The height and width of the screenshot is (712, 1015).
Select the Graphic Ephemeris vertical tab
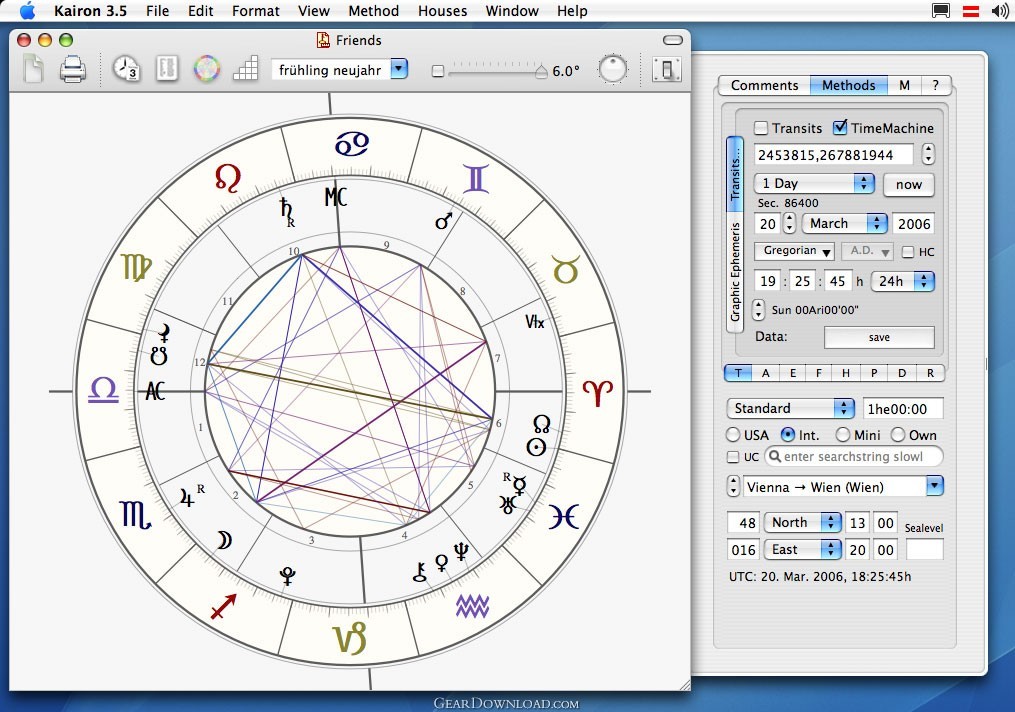(735, 271)
